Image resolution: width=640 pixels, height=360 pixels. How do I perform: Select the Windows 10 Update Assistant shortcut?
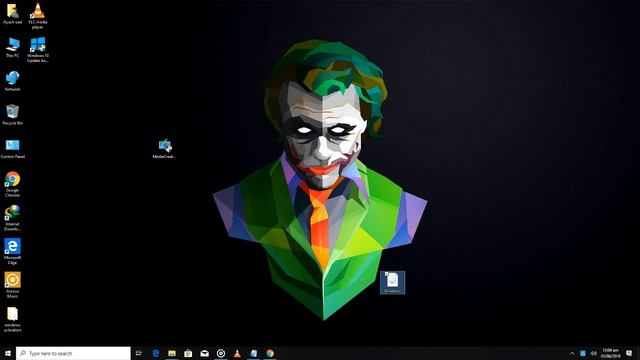tap(38, 50)
